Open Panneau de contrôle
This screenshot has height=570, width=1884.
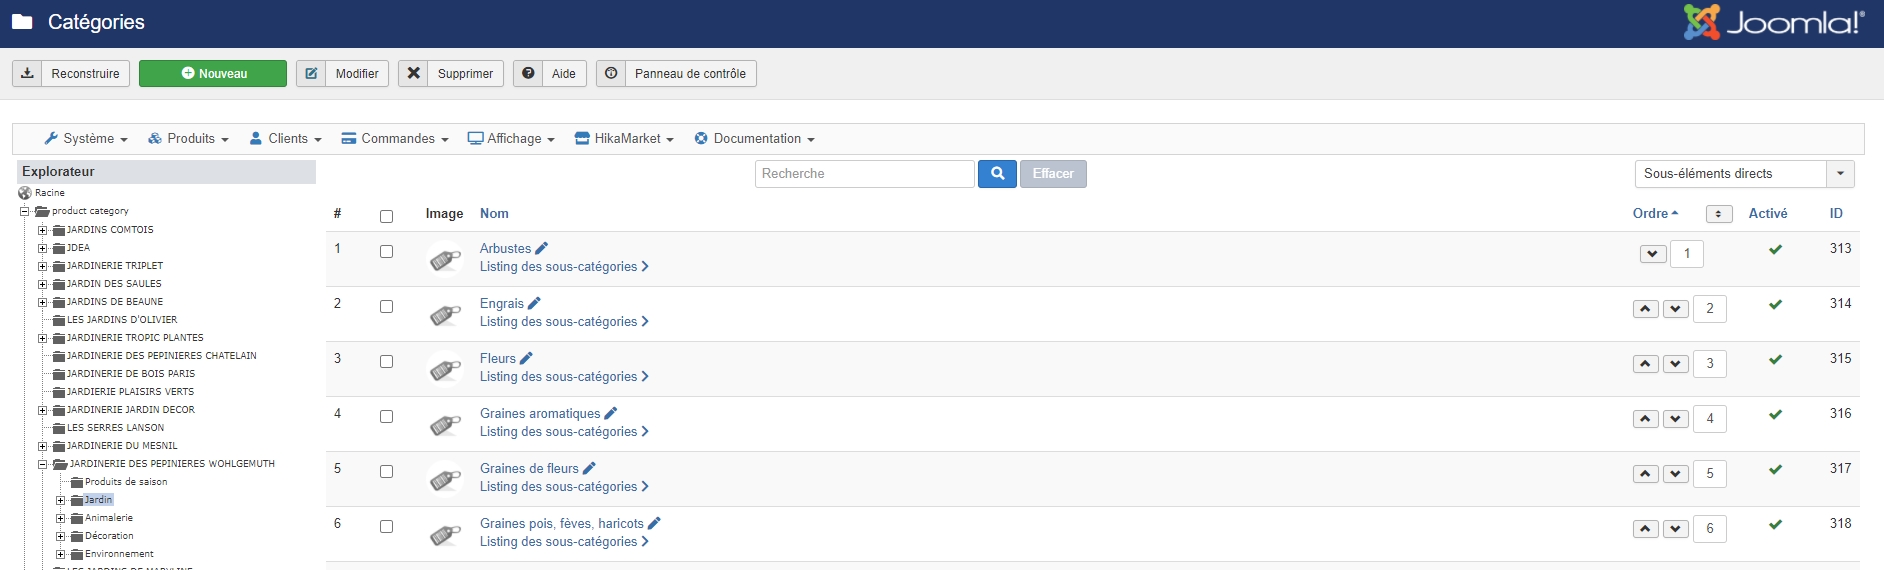676,74
